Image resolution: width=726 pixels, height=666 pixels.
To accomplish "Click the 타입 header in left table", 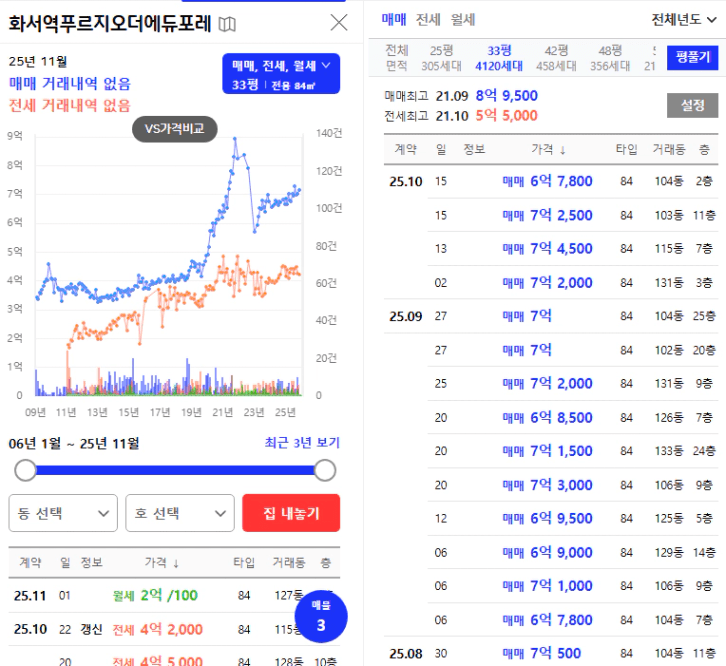I will tap(244, 563).
